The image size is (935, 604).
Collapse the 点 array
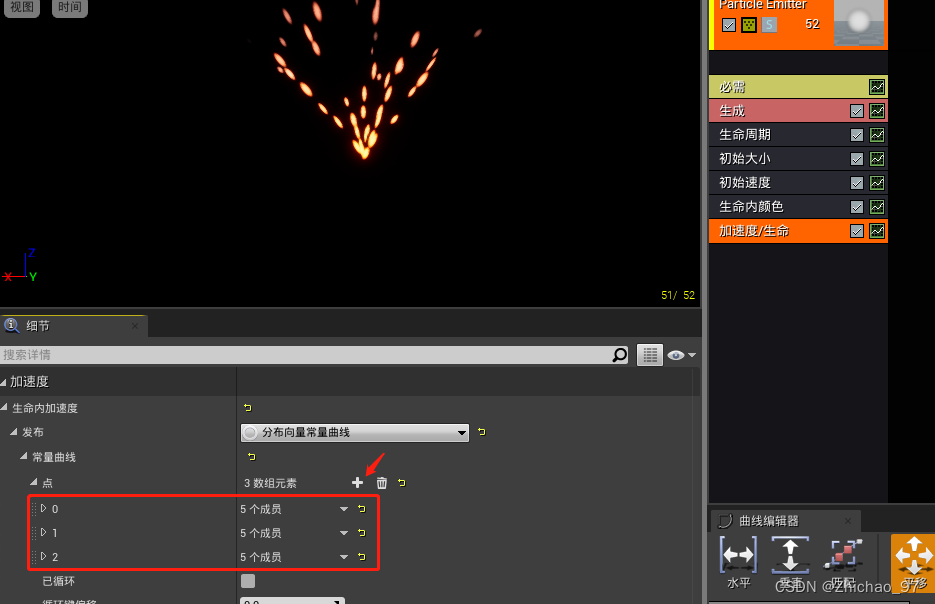tap(34, 482)
